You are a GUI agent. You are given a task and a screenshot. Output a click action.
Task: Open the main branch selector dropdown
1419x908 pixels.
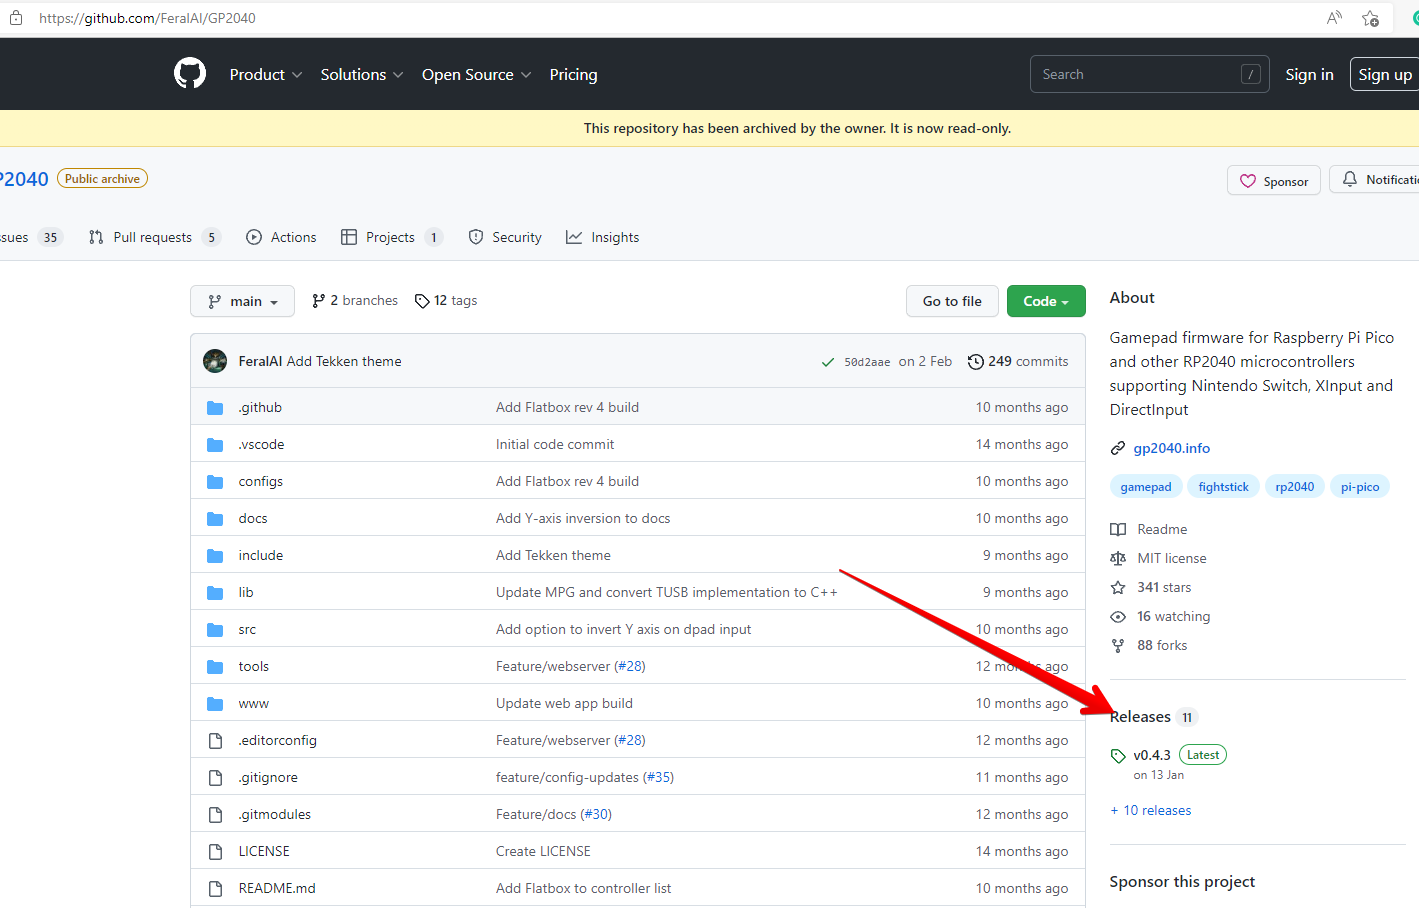(x=242, y=301)
